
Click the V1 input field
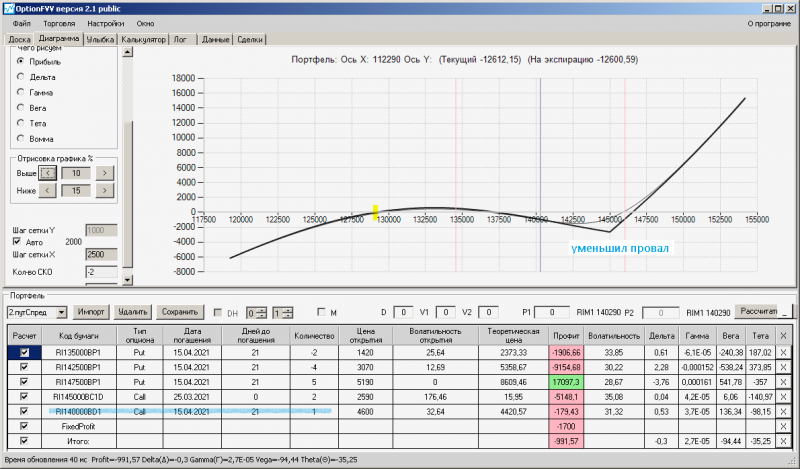445,312
